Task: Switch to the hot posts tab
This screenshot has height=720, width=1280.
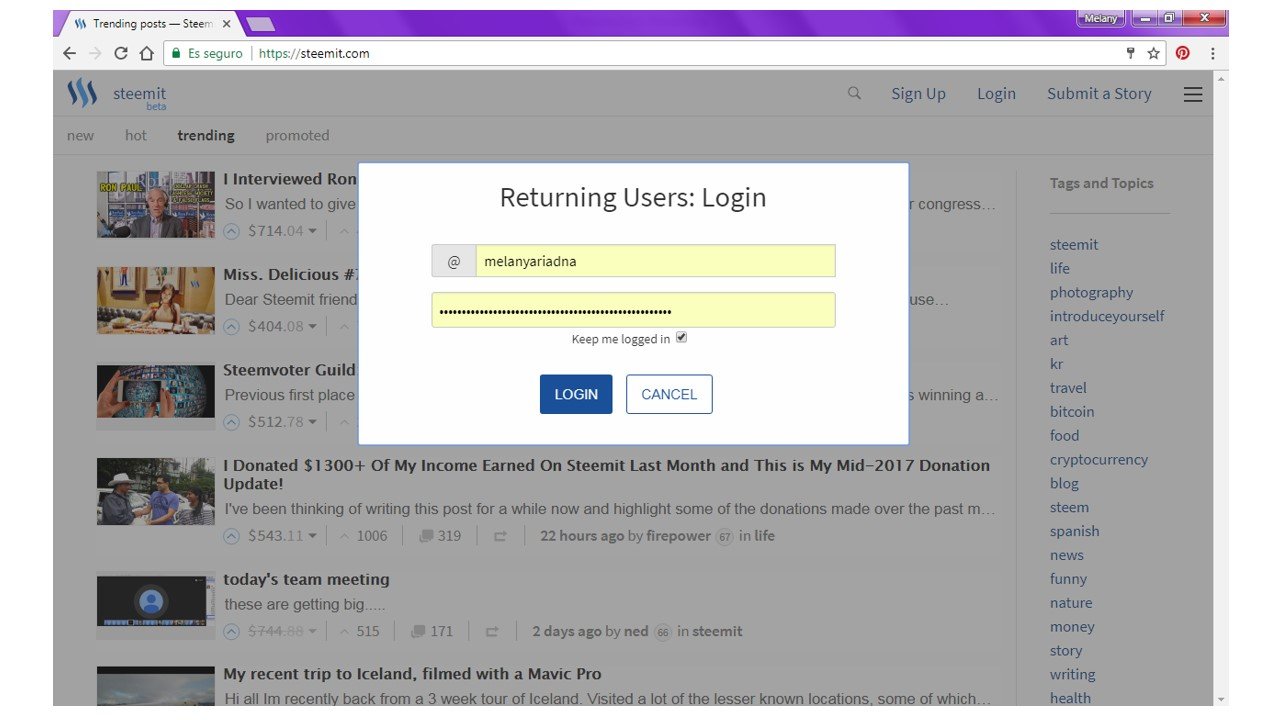Action: pyautogui.click(x=136, y=135)
